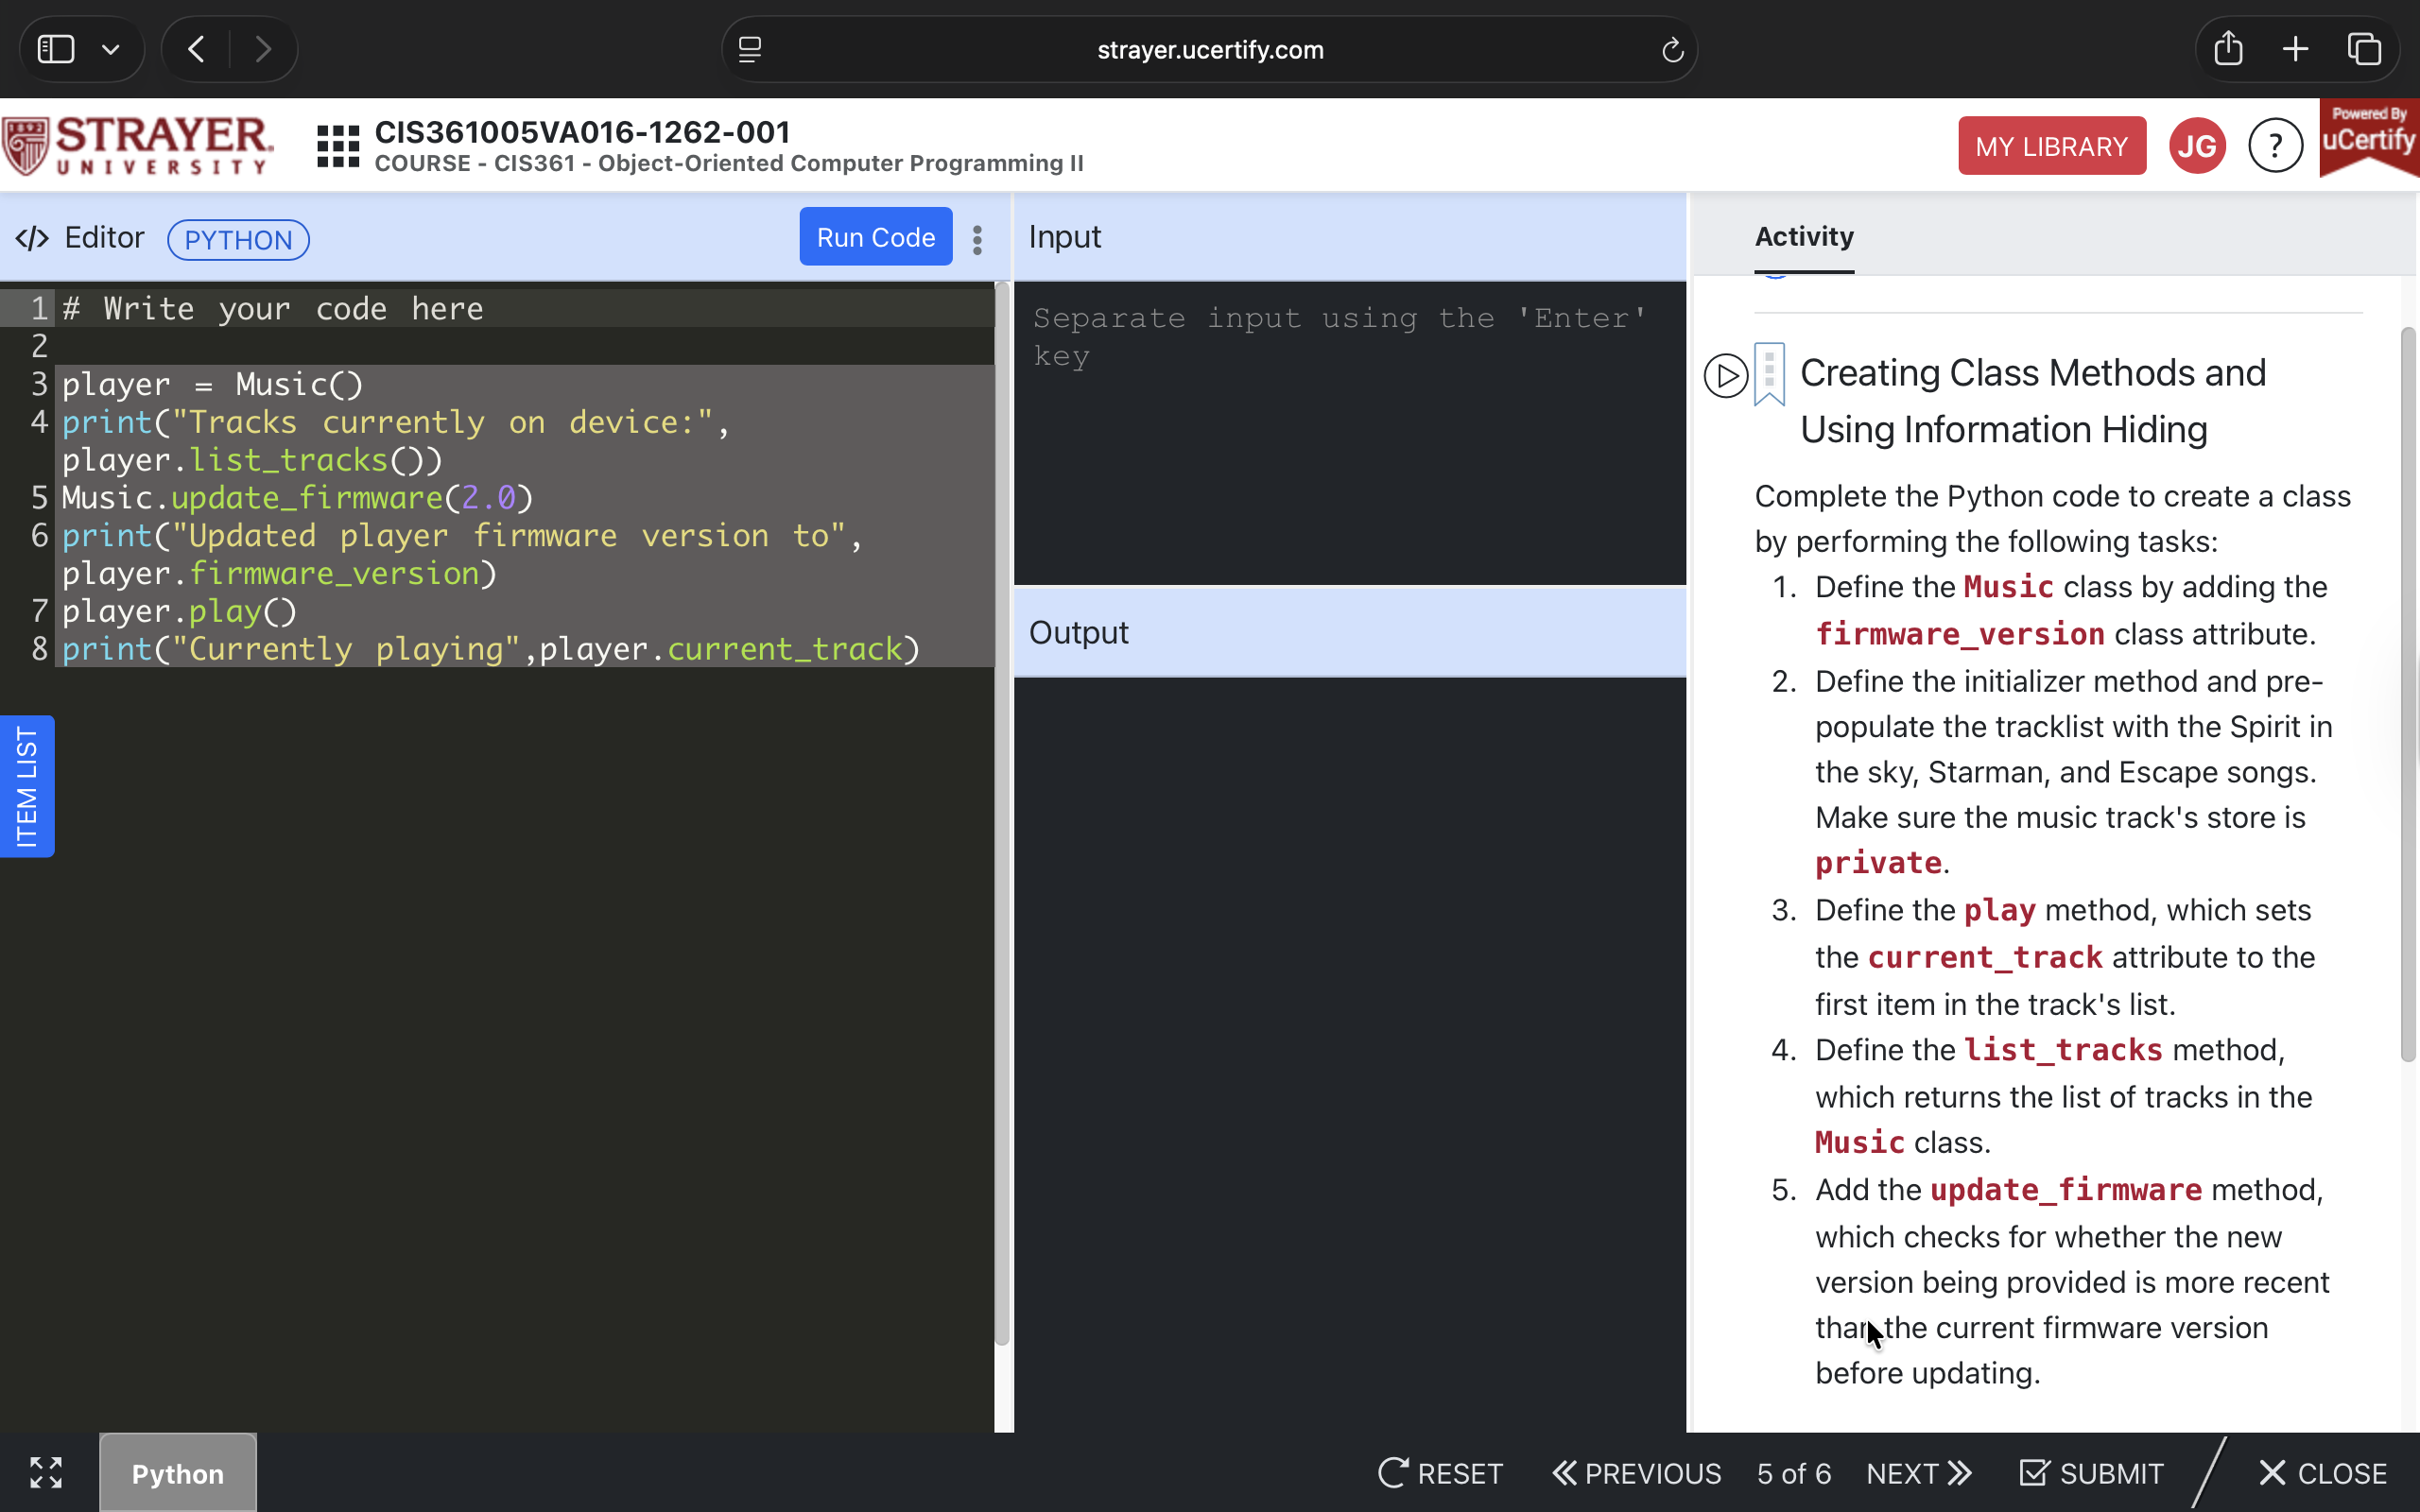Click the code brackets Editor icon
2420x1512 pixels.
click(32, 238)
